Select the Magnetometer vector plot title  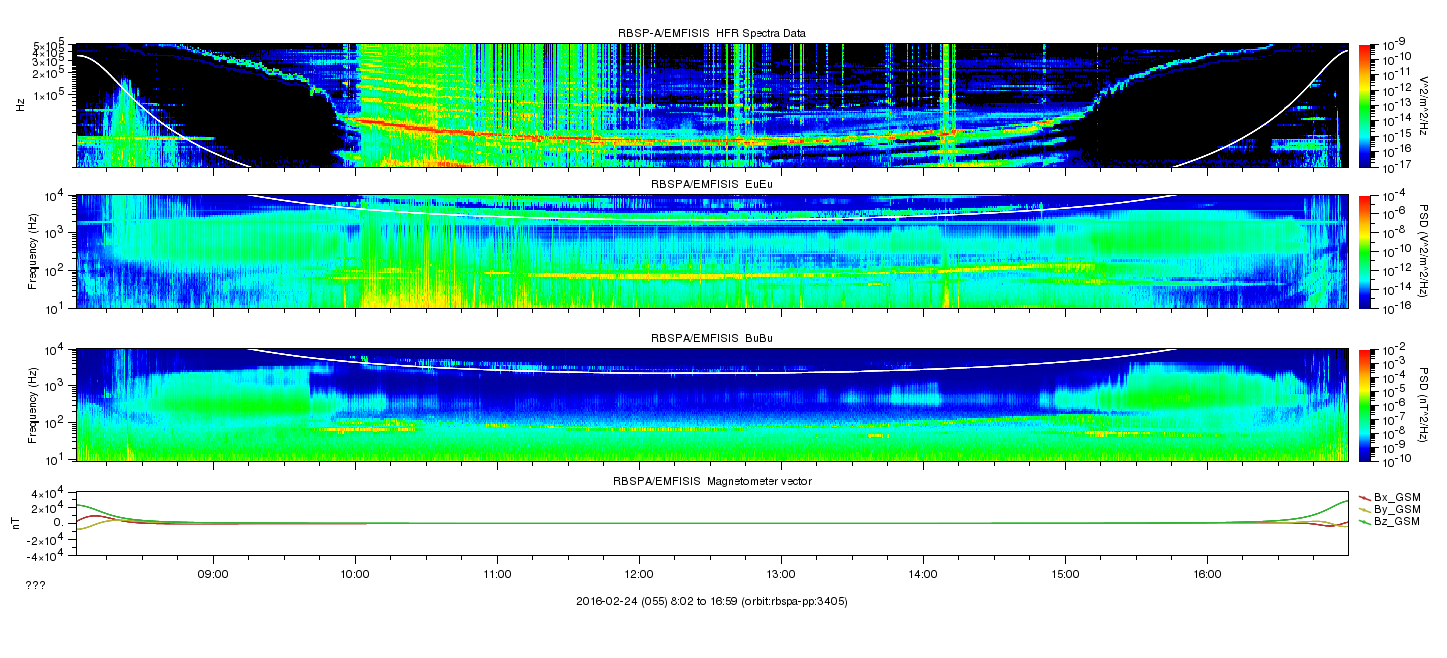pos(712,481)
